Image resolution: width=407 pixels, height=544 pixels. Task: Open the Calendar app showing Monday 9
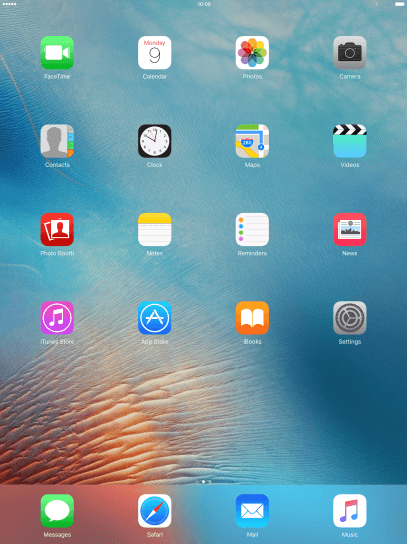pyautogui.click(x=154, y=53)
